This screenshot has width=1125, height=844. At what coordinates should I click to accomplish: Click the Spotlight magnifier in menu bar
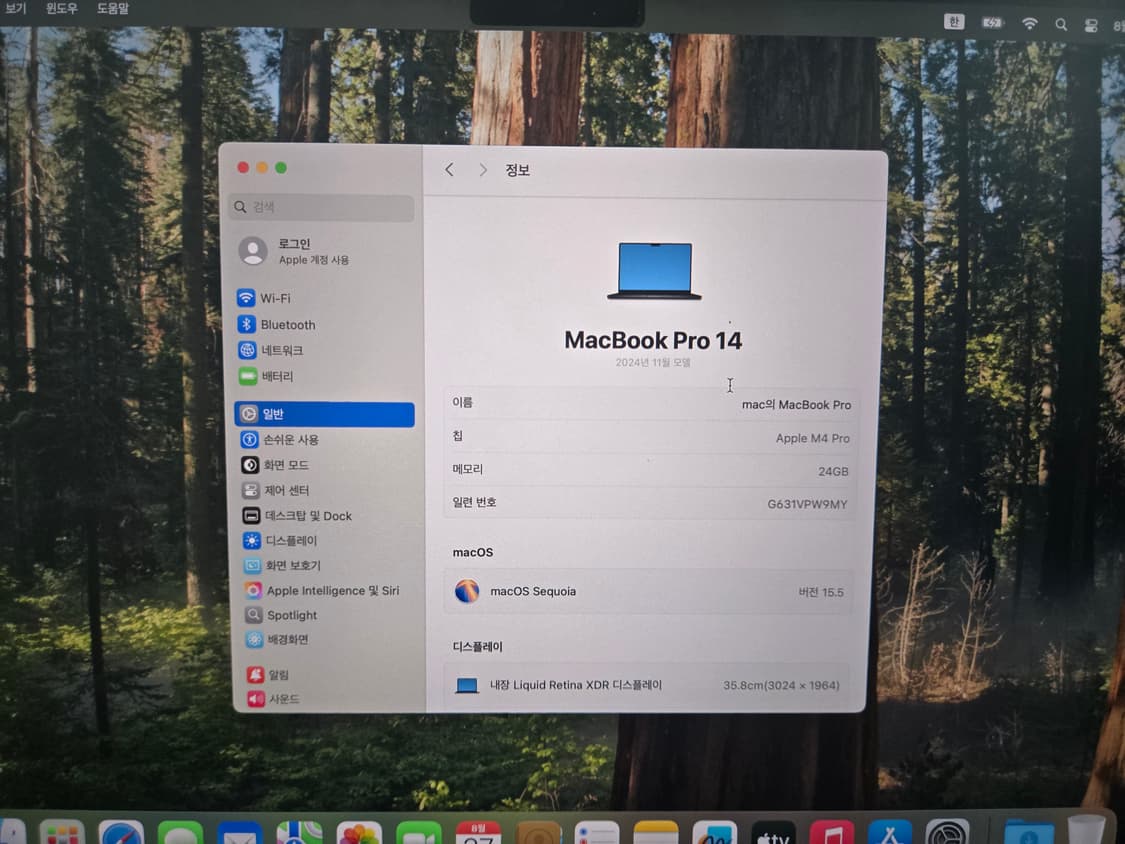(x=1060, y=25)
